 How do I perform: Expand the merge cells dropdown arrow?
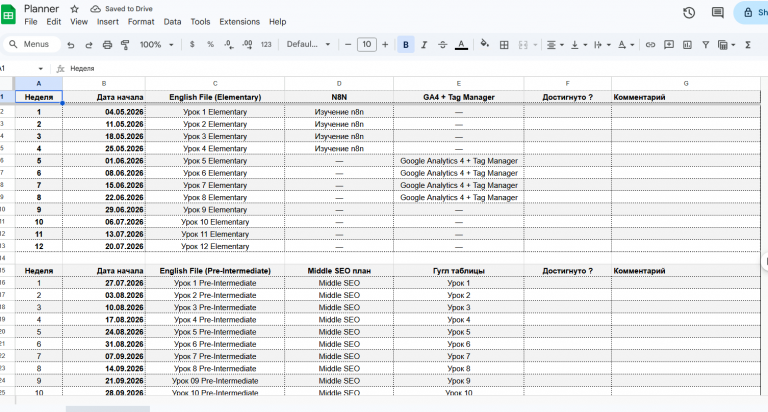[535, 45]
